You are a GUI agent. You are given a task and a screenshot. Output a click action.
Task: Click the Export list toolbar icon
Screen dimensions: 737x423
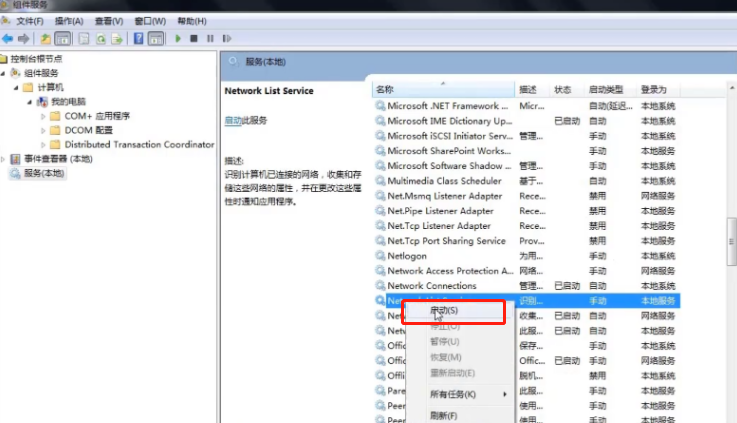click(116, 39)
